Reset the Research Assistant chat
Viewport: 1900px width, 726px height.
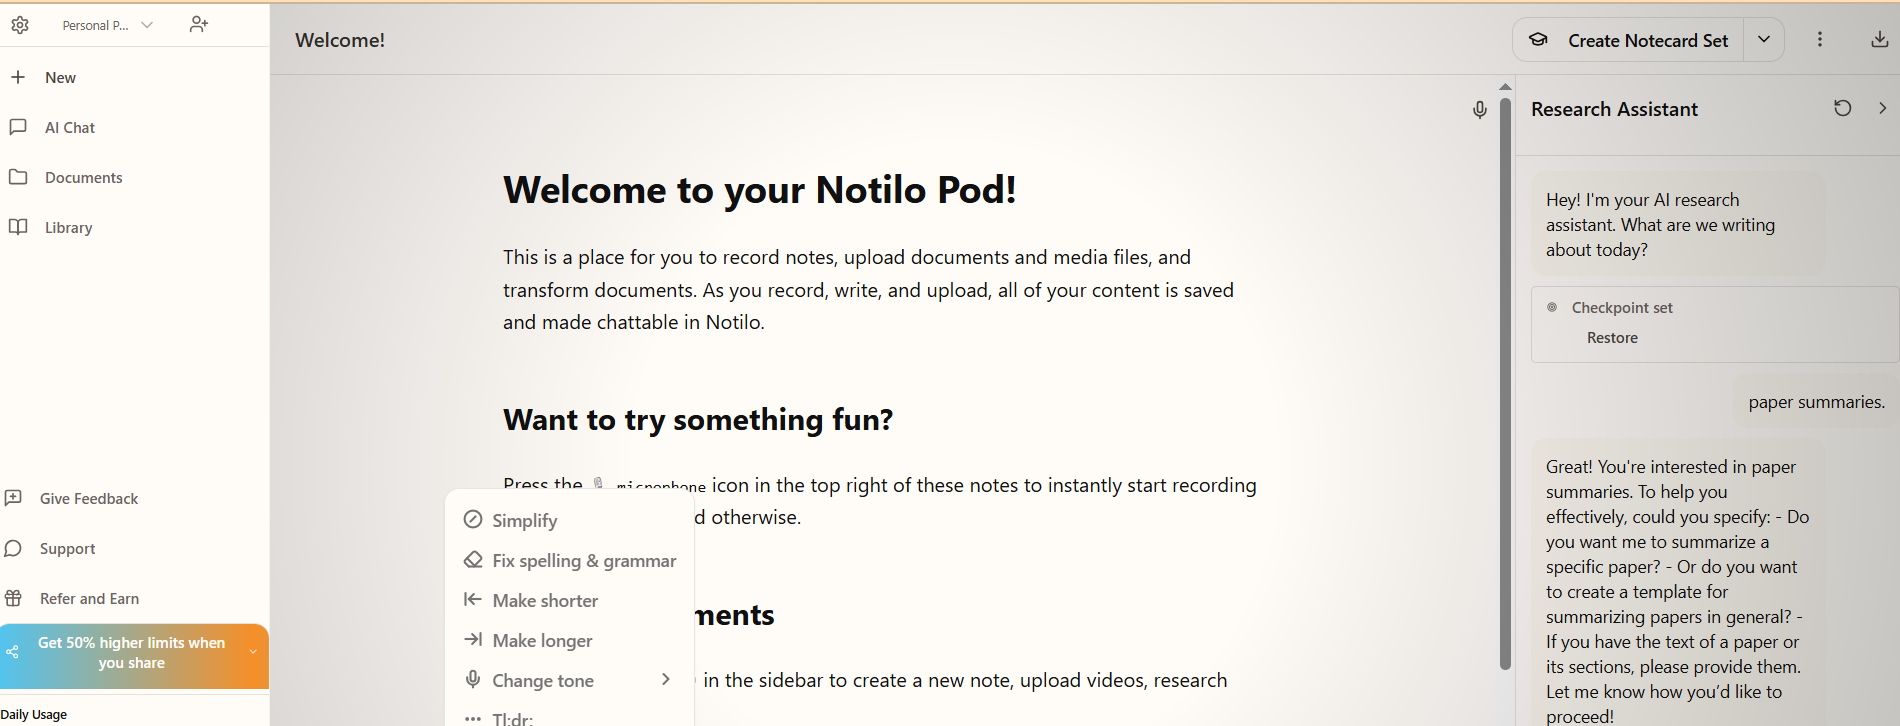pos(1843,108)
